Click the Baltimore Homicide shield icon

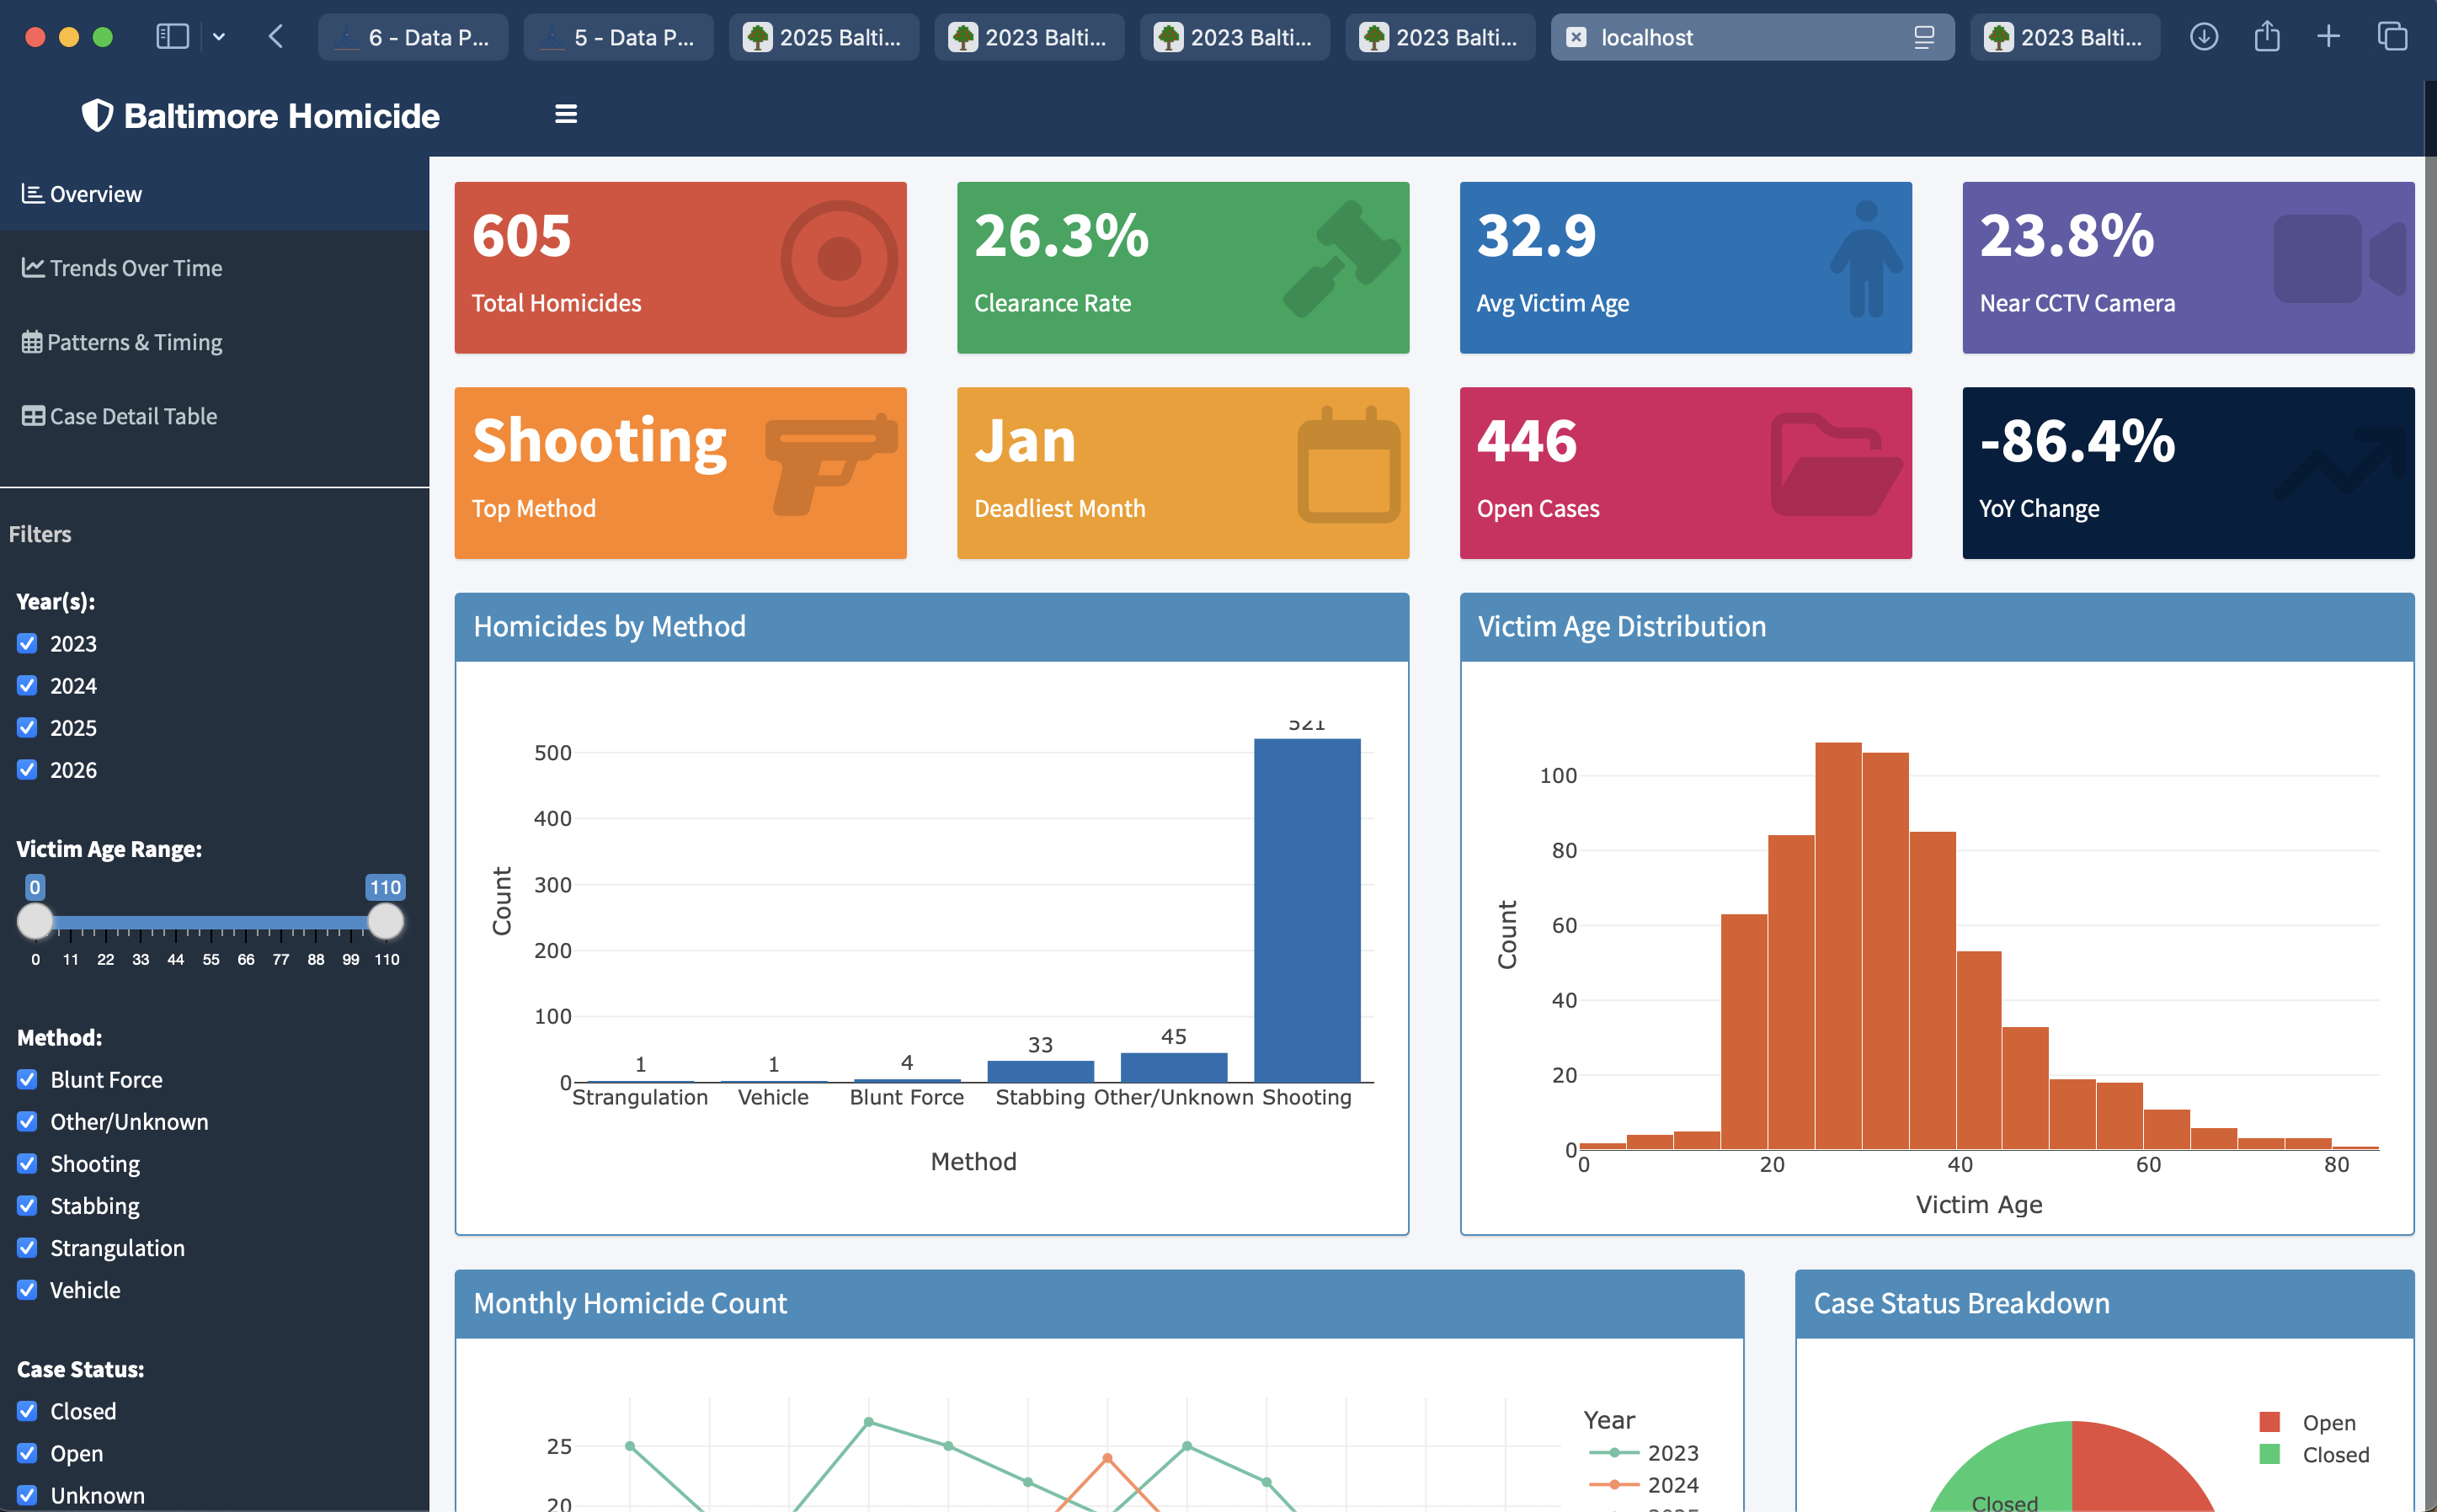96,115
